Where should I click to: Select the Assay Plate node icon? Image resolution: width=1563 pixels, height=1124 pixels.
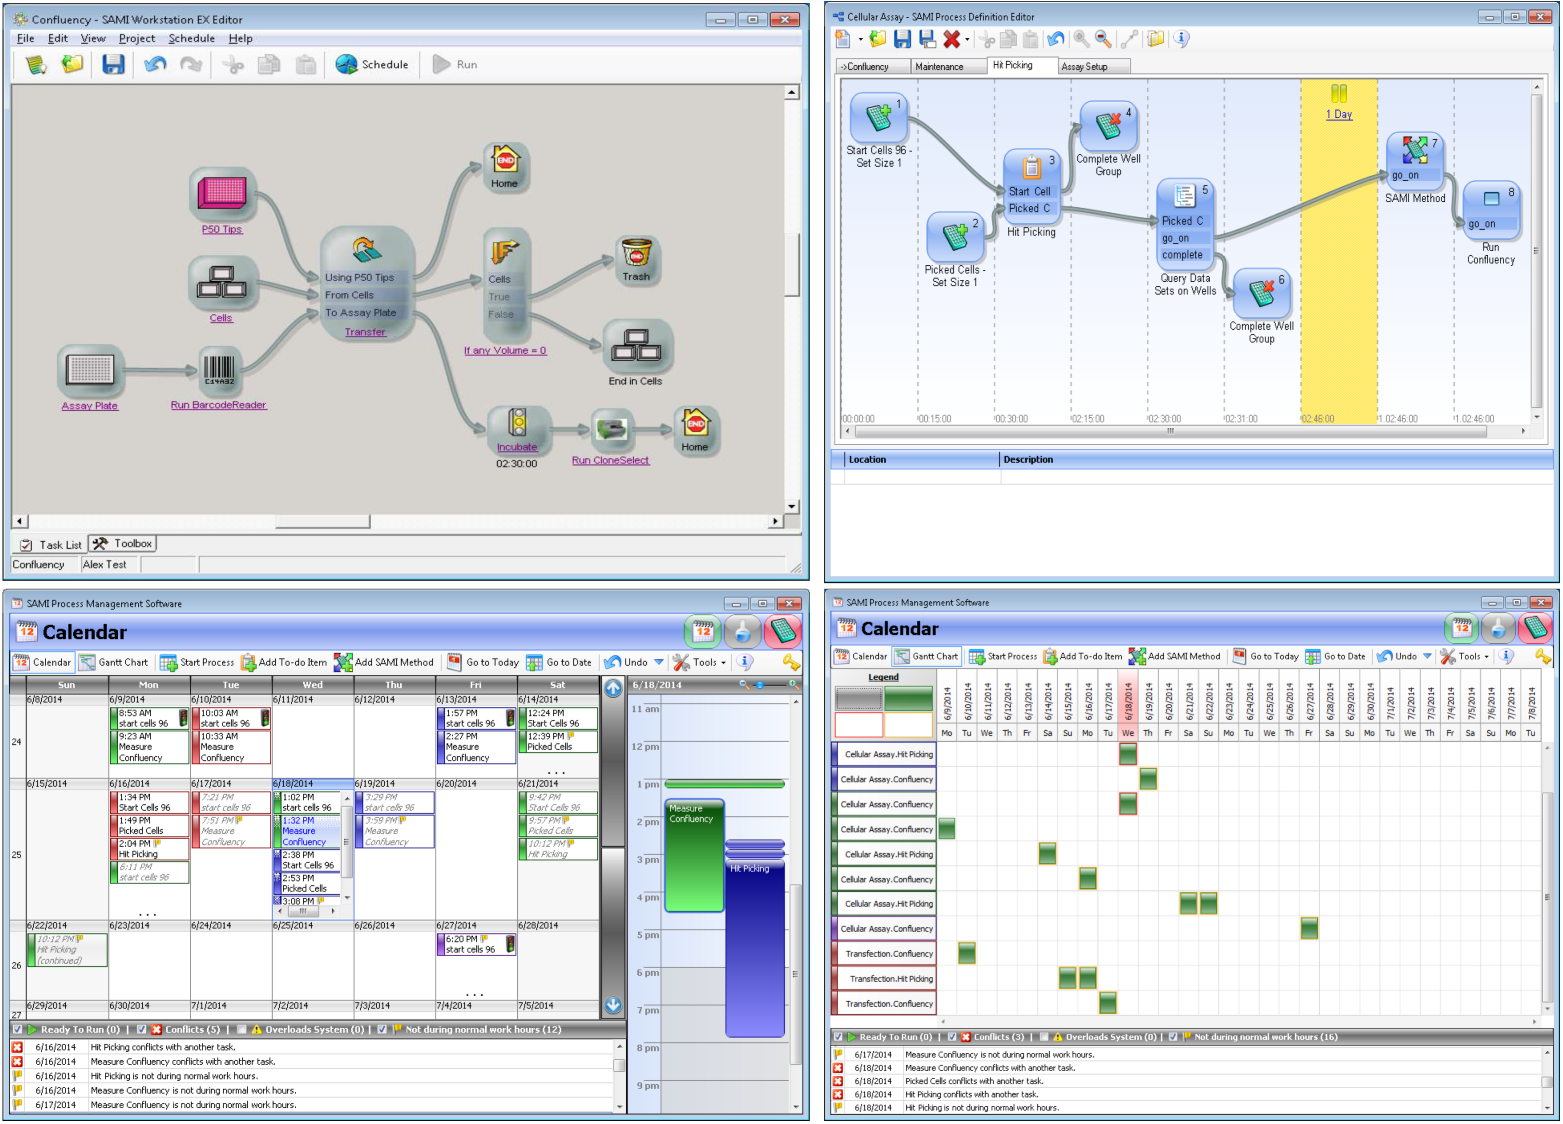click(x=90, y=371)
